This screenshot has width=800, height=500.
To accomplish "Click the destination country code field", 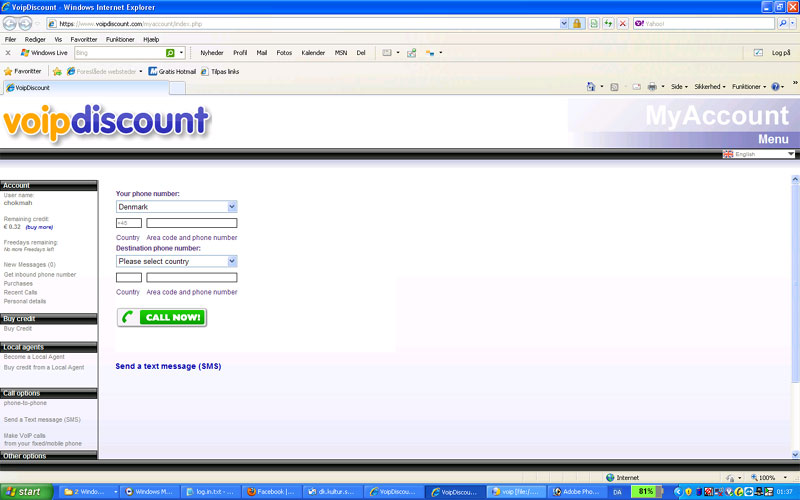I will [129, 278].
